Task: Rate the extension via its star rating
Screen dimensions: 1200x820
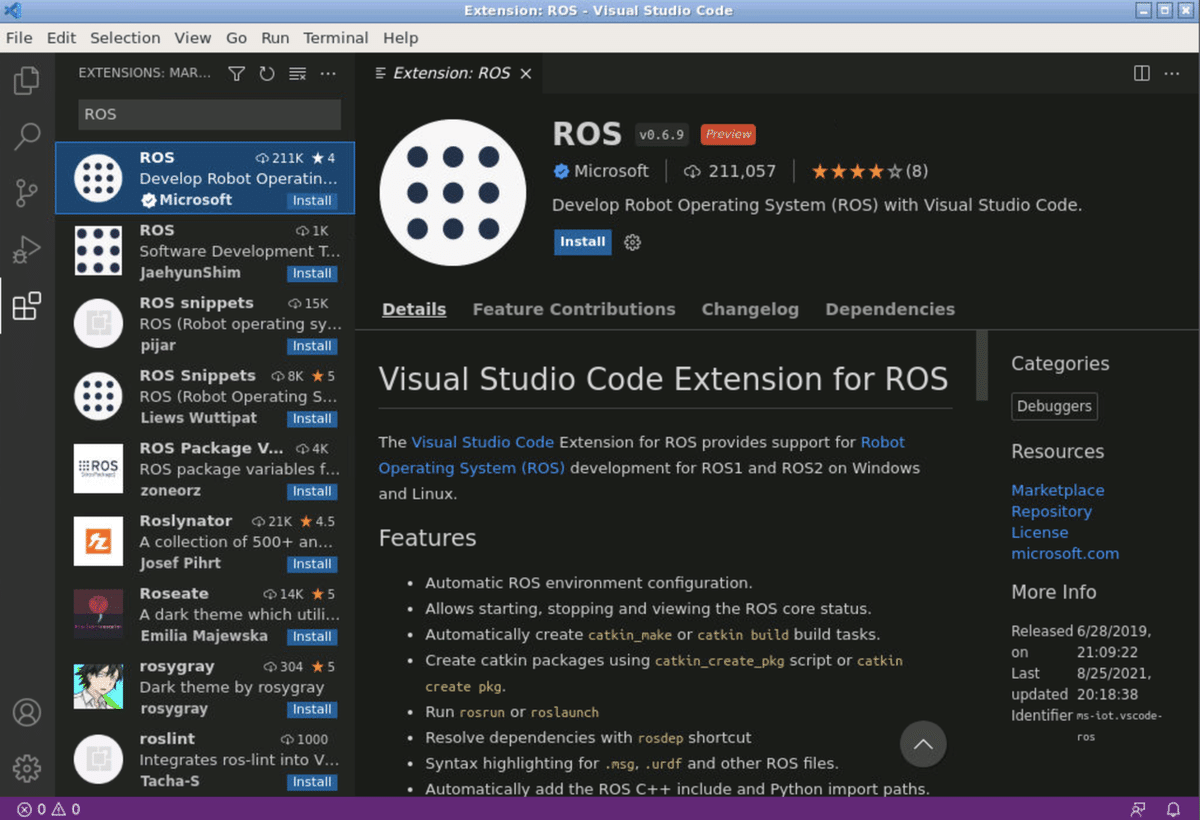Action: (x=869, y=171)
